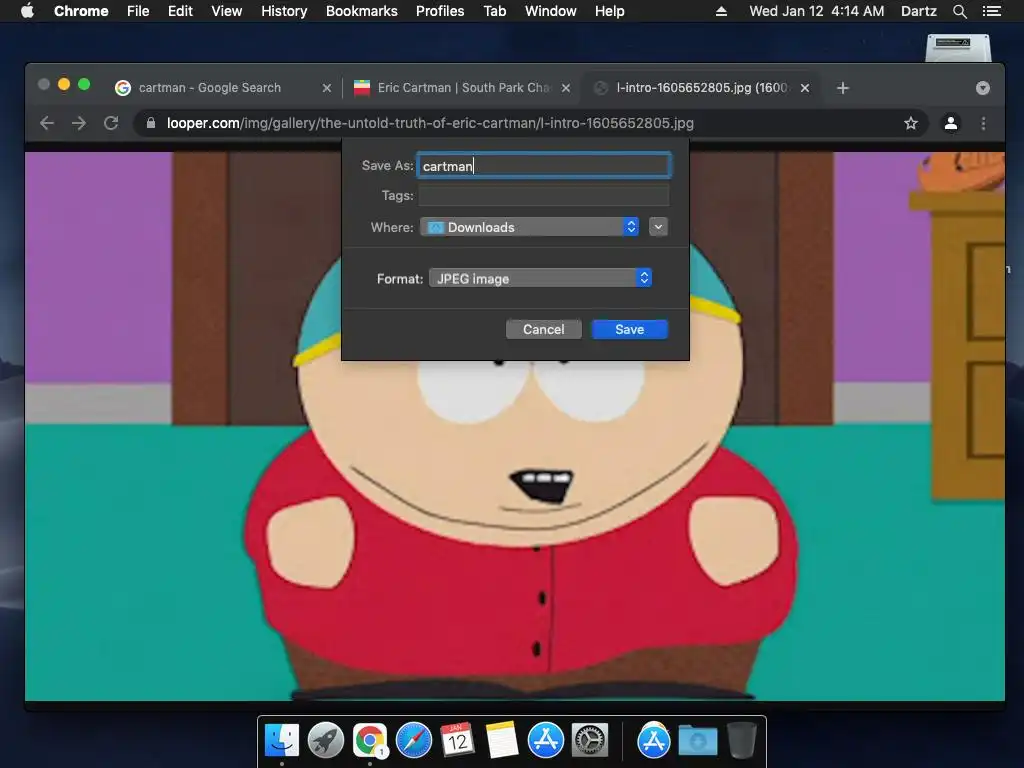Open the Where Downloads location dropdown

529,227
